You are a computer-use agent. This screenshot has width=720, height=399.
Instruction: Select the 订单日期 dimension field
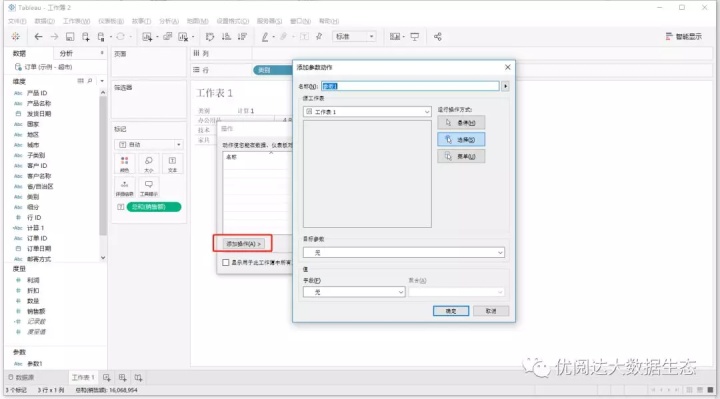(x=39, y=248)
